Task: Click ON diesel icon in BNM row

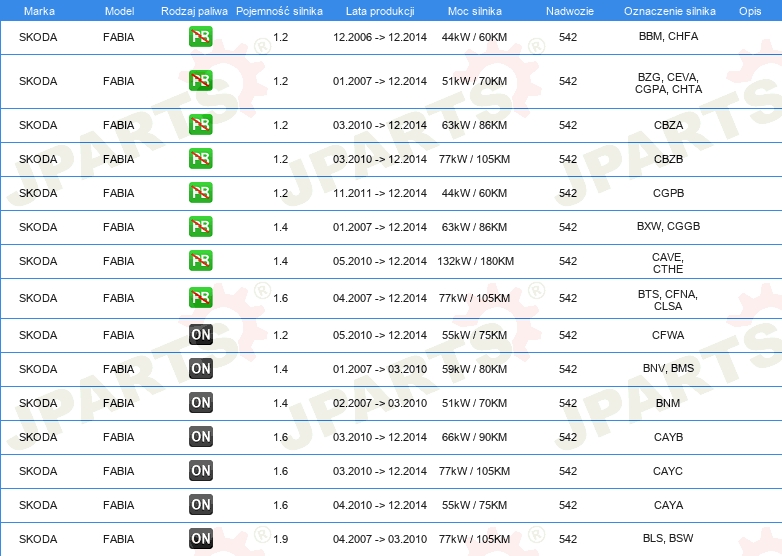Action: 201,402
